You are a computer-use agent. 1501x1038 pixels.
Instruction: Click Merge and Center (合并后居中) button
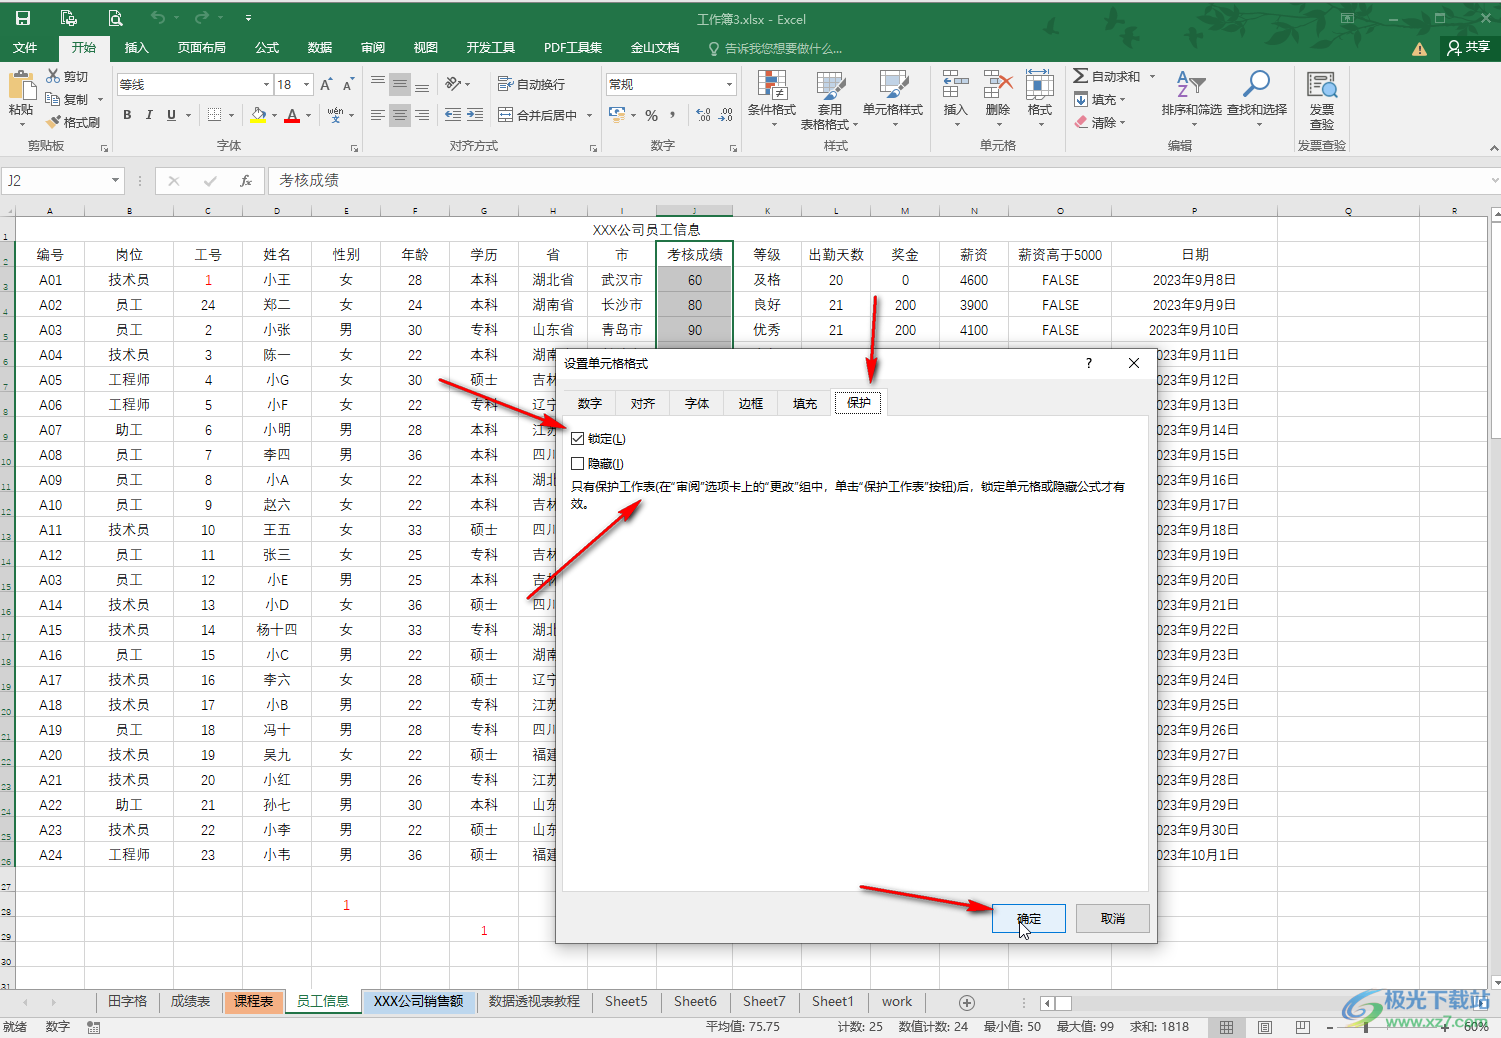coord(538,115)
